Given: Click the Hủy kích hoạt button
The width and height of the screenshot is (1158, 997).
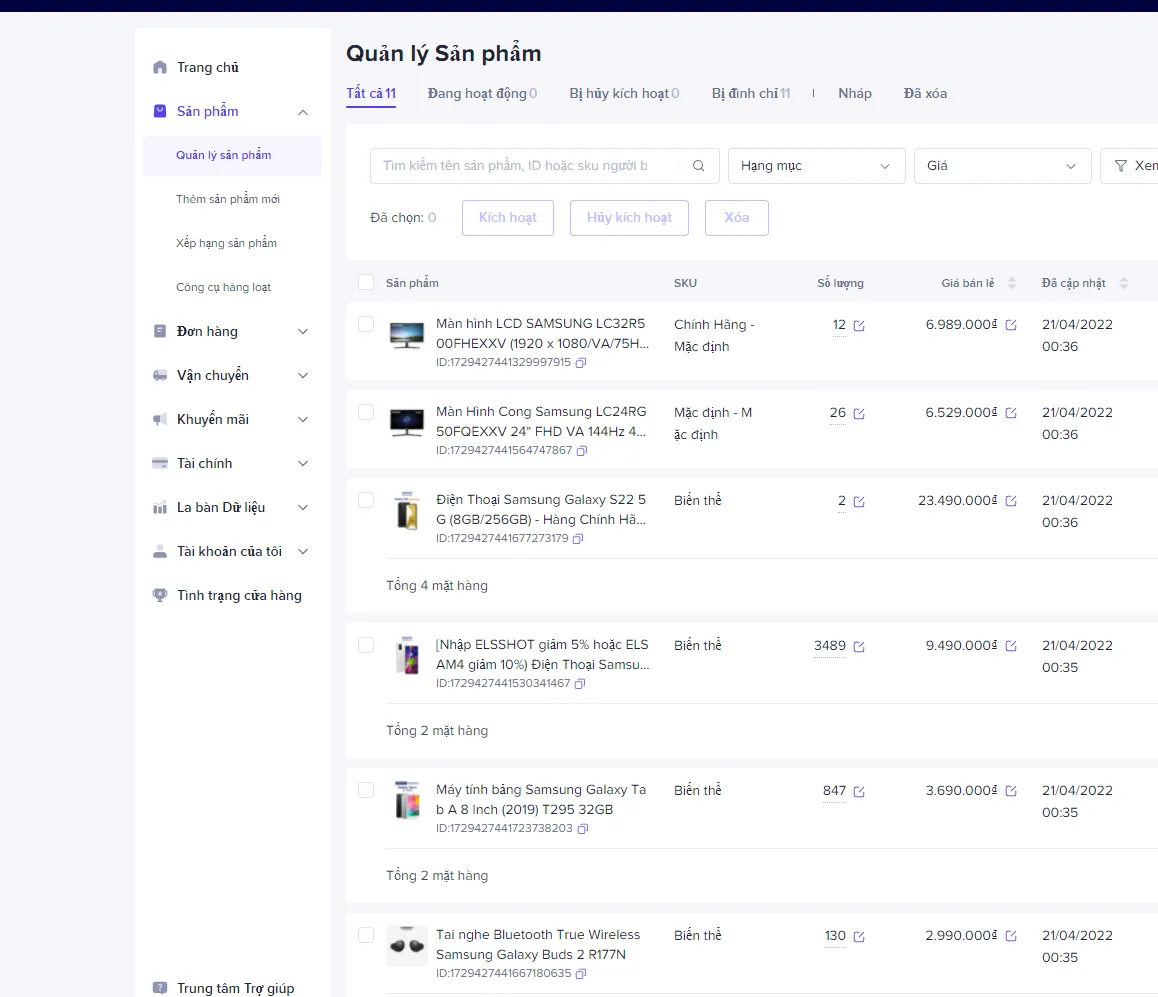Looking at the screenshot, I should 629,218.
